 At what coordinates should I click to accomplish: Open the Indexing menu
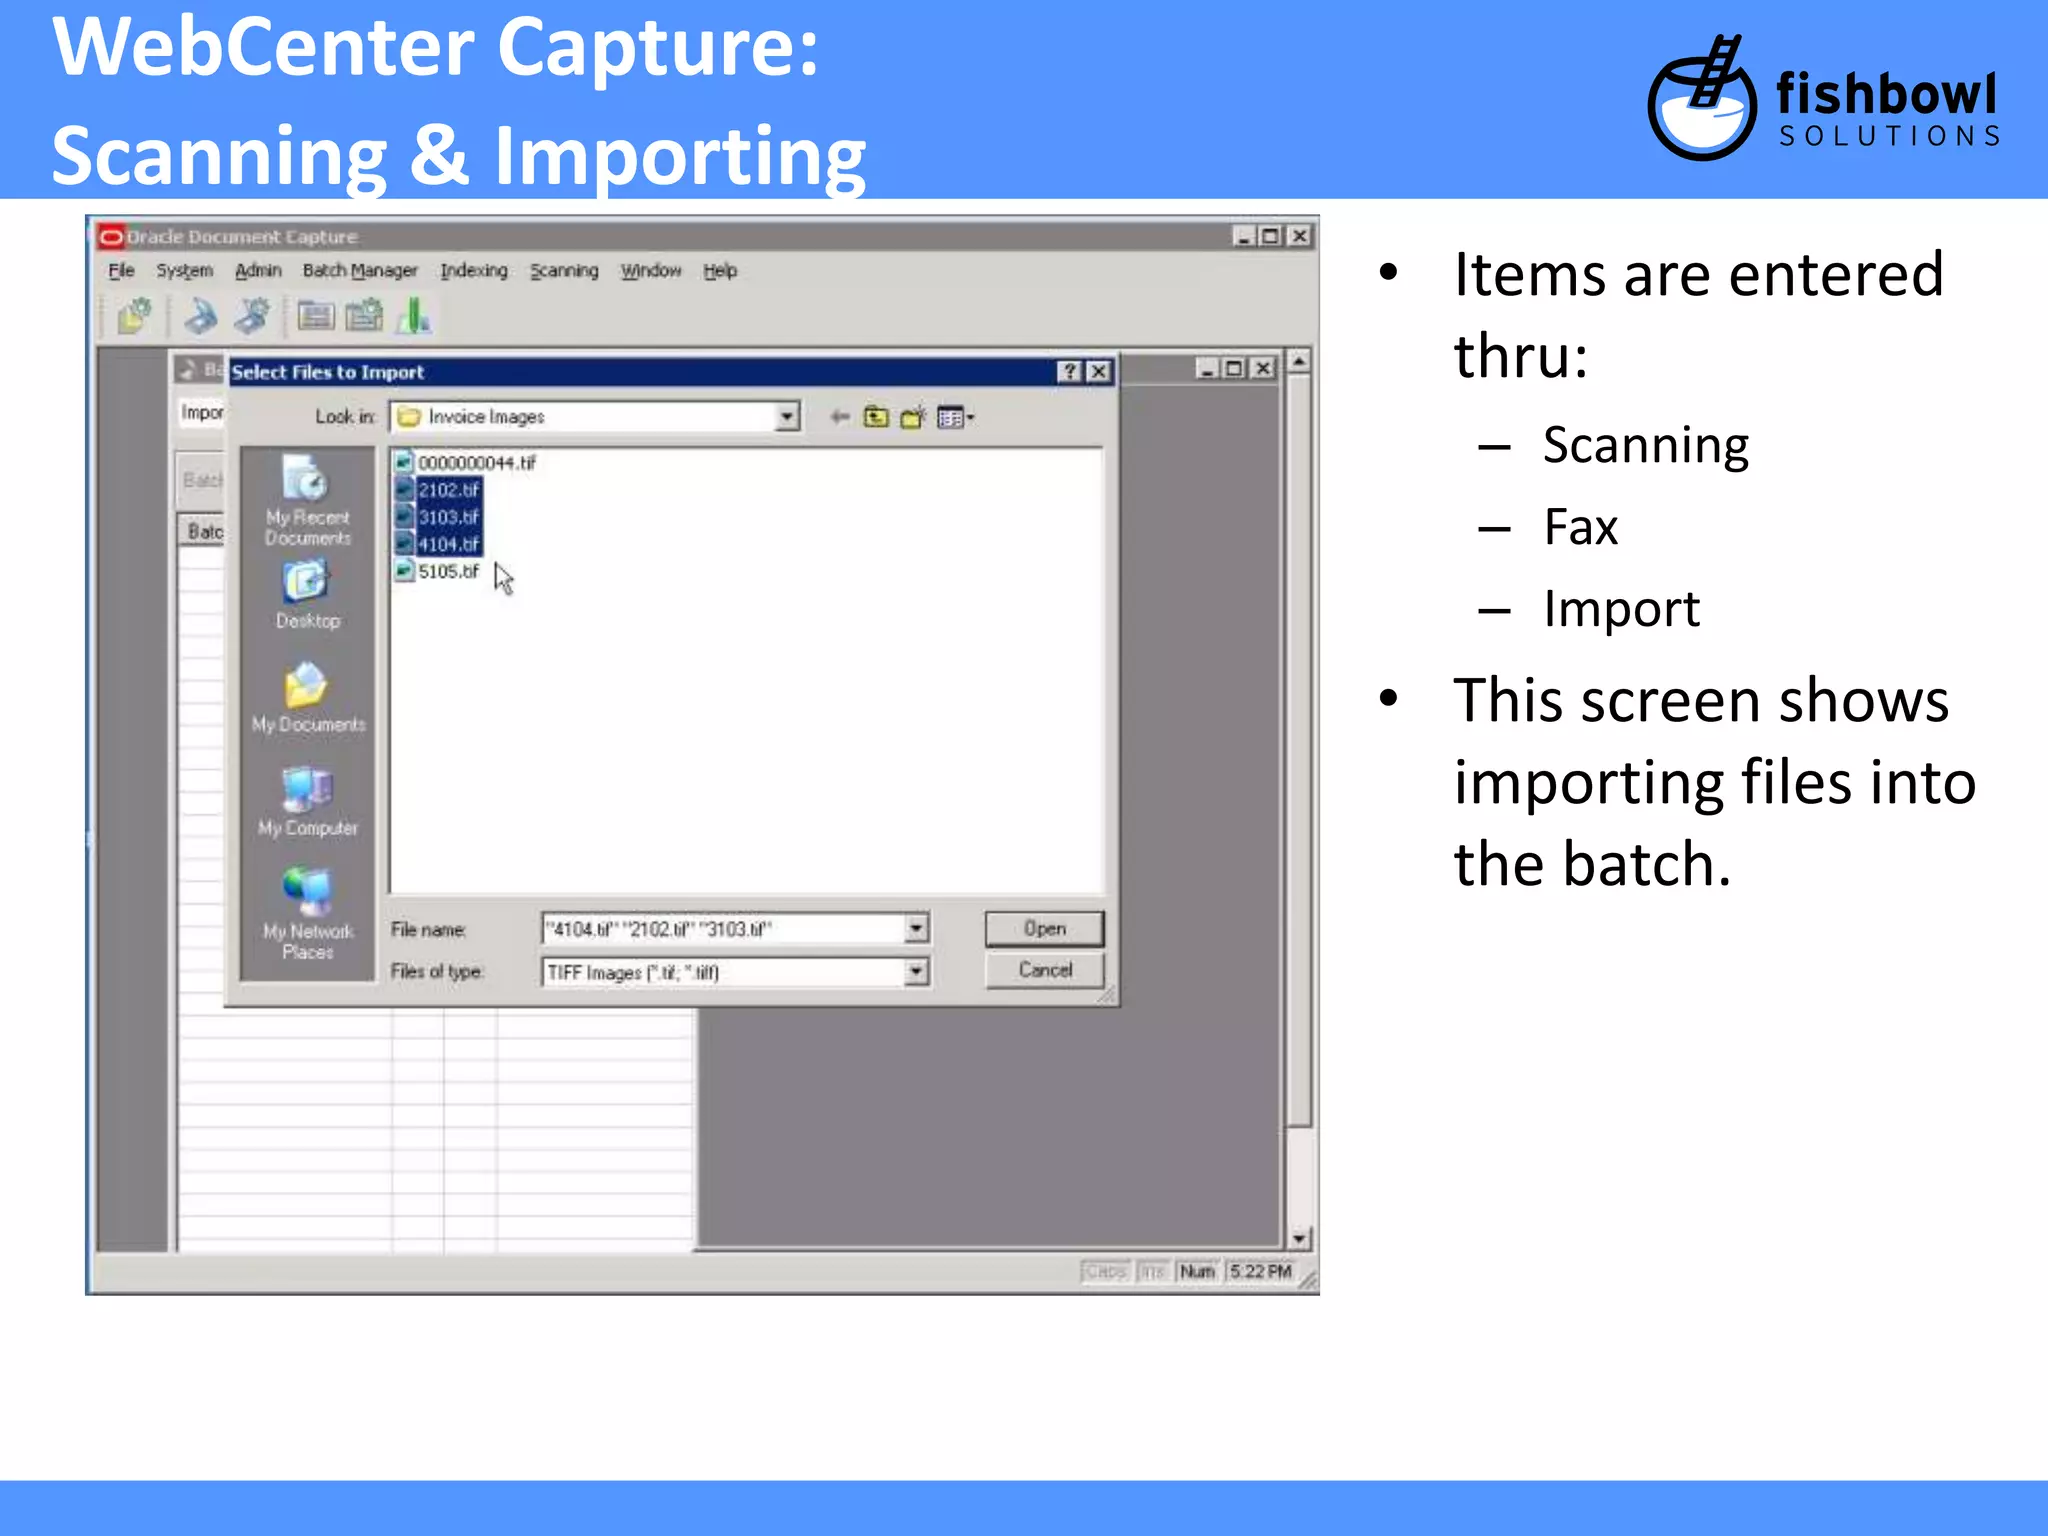coord(474,271)
